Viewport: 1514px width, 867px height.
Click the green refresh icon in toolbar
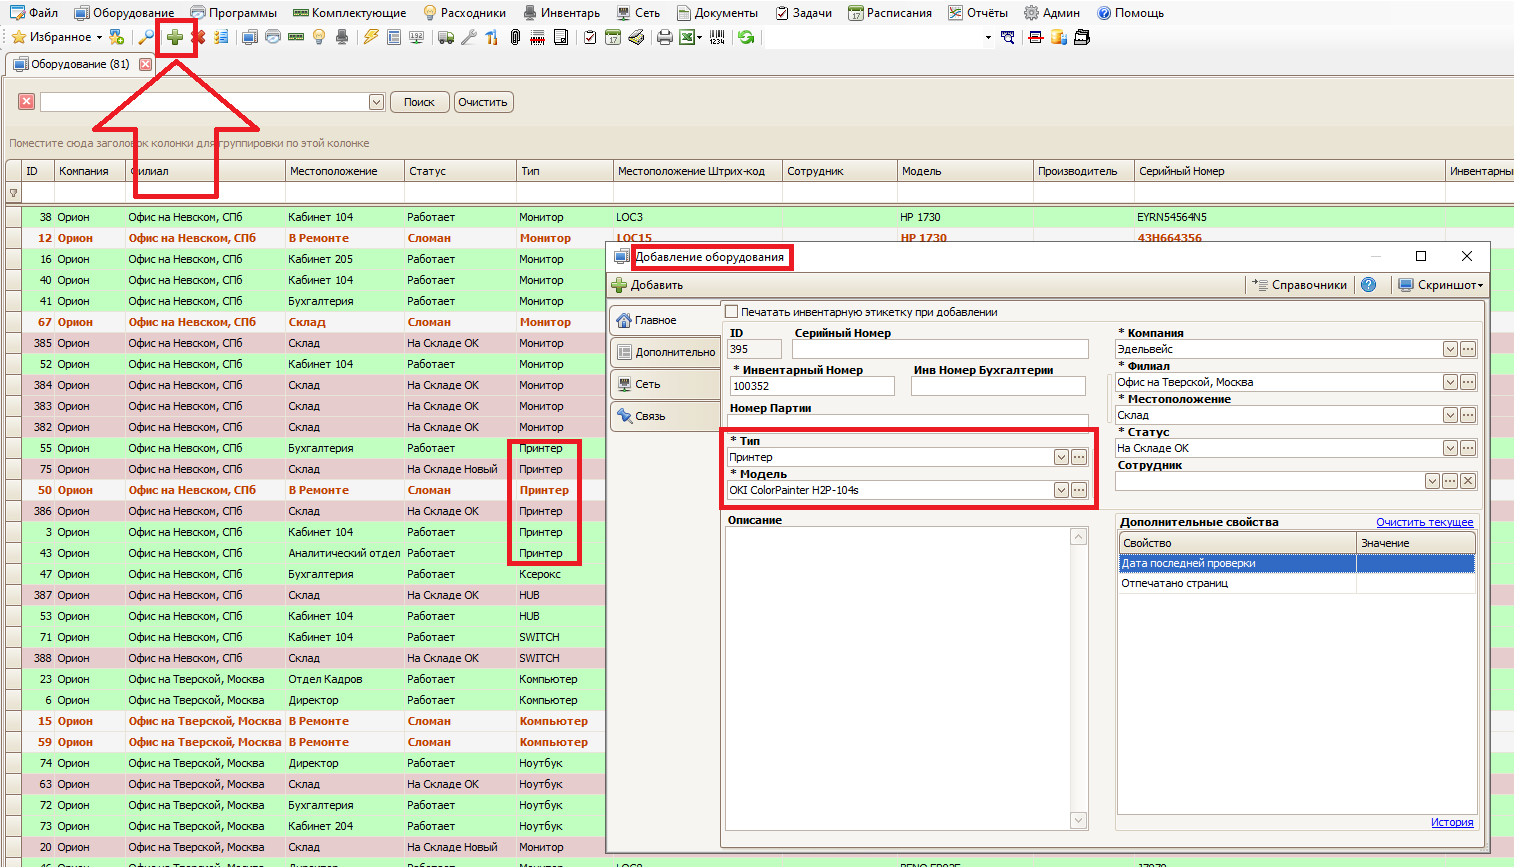click(746, 37)
